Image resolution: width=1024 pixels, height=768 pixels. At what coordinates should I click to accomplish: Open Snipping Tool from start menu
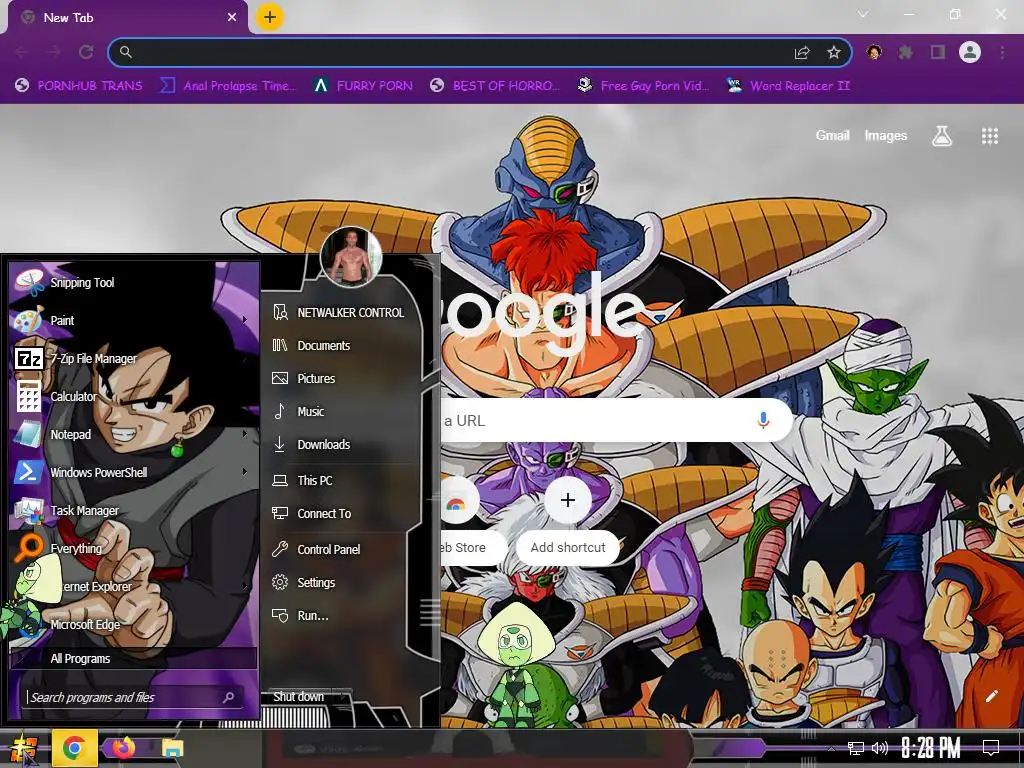[134, 282]
